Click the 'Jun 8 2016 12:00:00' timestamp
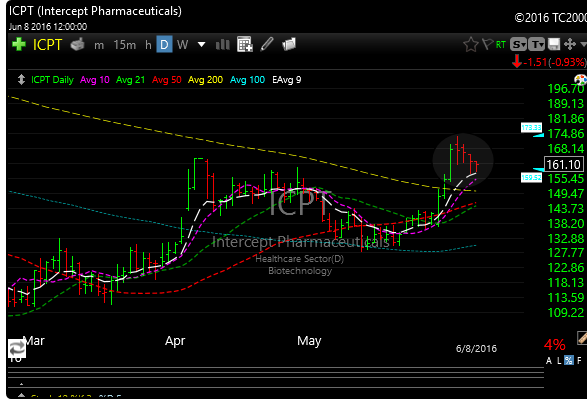Image resolution: width=587 pixels, height=399 pixels. tap(48, 27)
